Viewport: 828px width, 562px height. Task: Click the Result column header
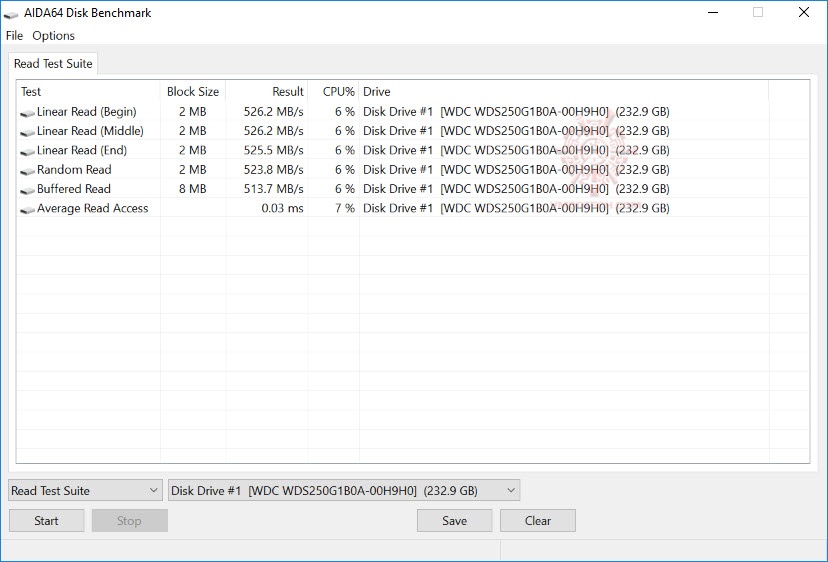[x=267, y=91]
